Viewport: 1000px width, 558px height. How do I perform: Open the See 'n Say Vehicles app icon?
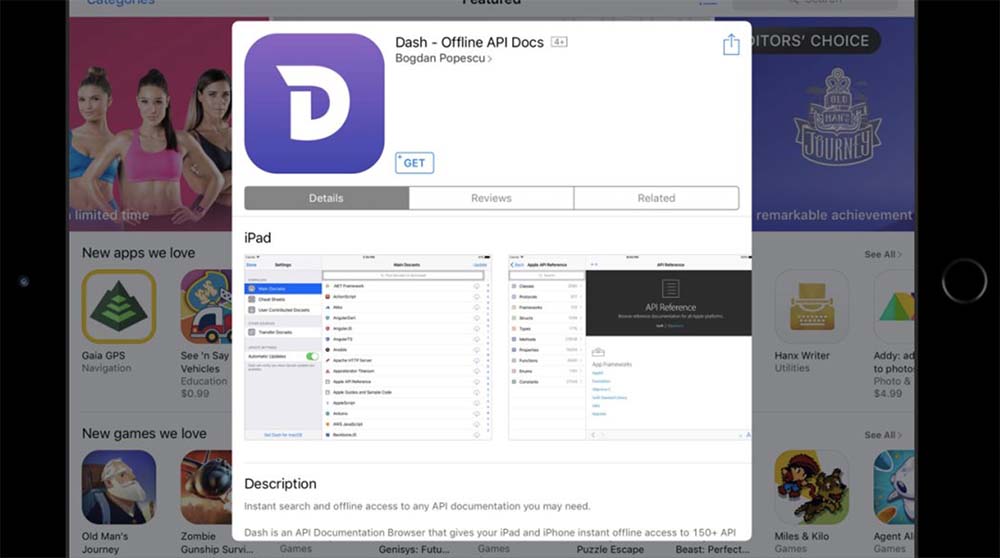tap(206, 306)
